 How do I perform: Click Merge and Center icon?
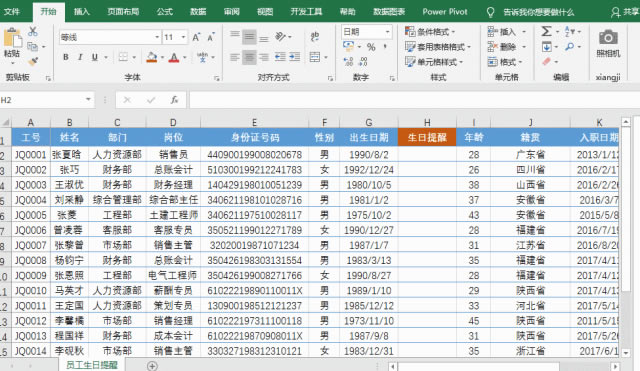pos(315,57)
